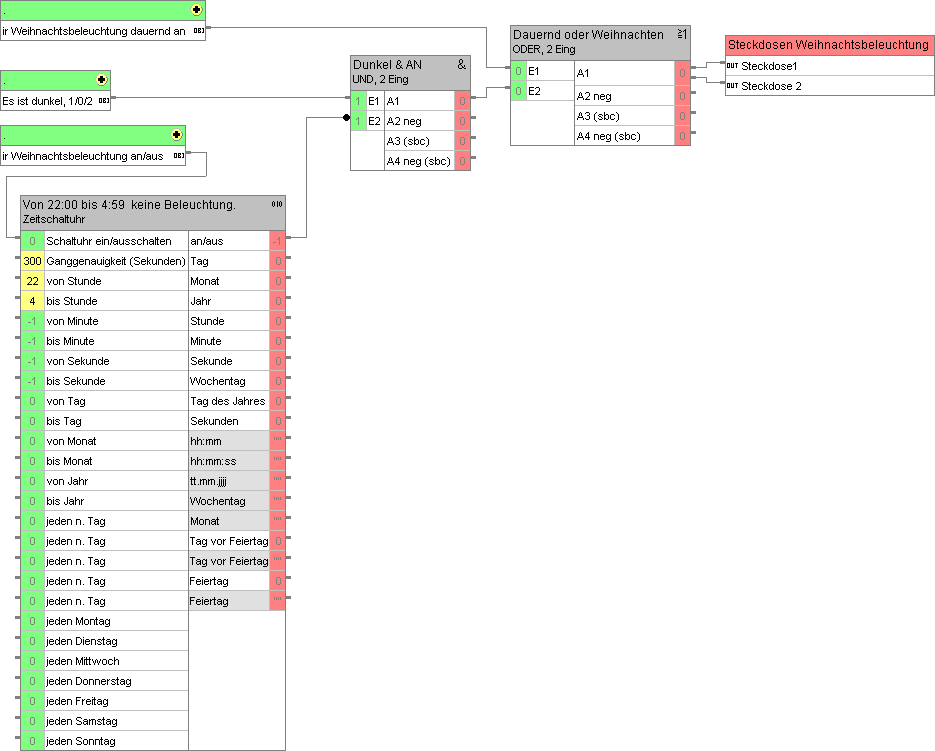Click the 'von Stunde' value 22 field
935x751 pixels.
(32, 281)
